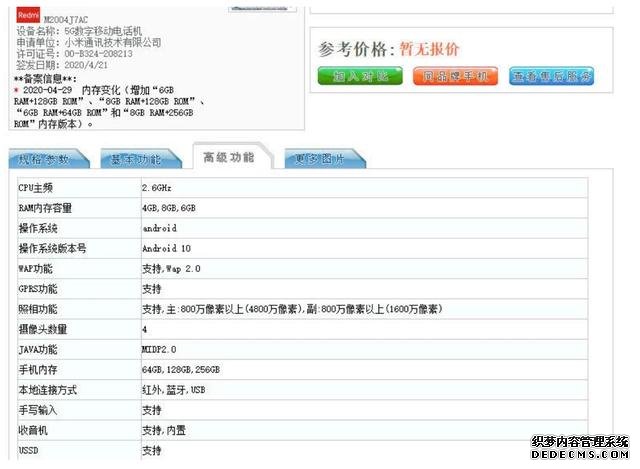Screen dimensions: 640x469
Task: Click the value 4 in 摄像头数量 row
Action: [144, 329]
